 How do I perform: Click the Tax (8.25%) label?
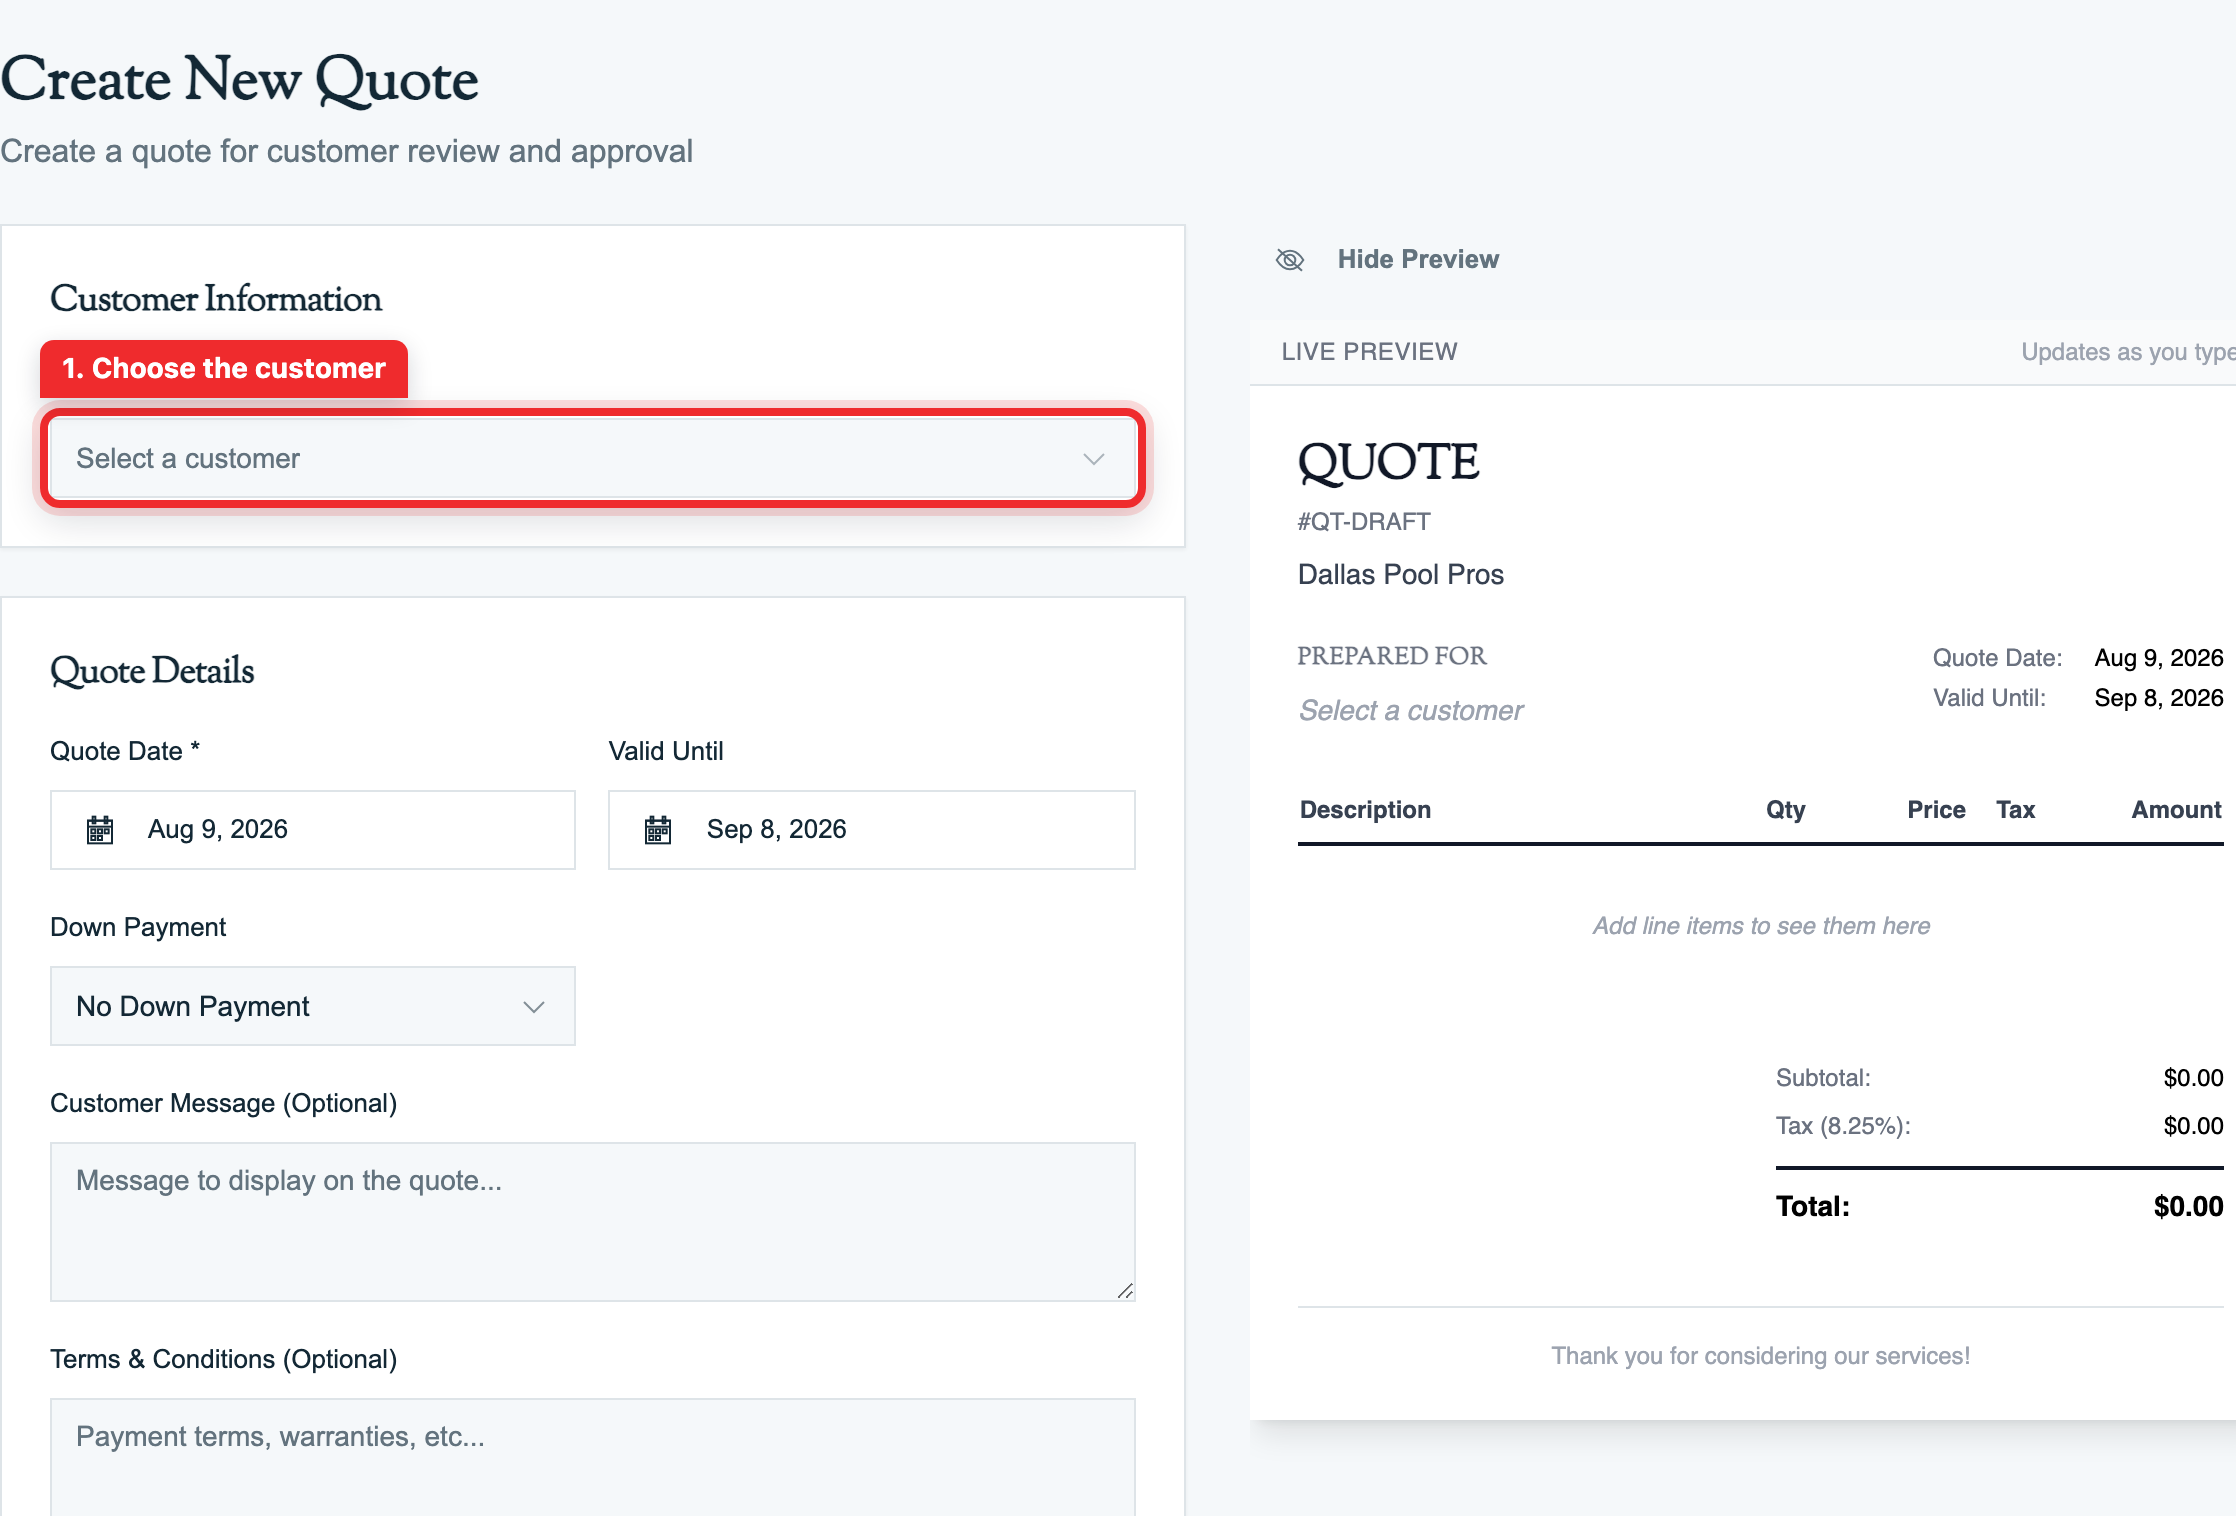point(1843,1126)
